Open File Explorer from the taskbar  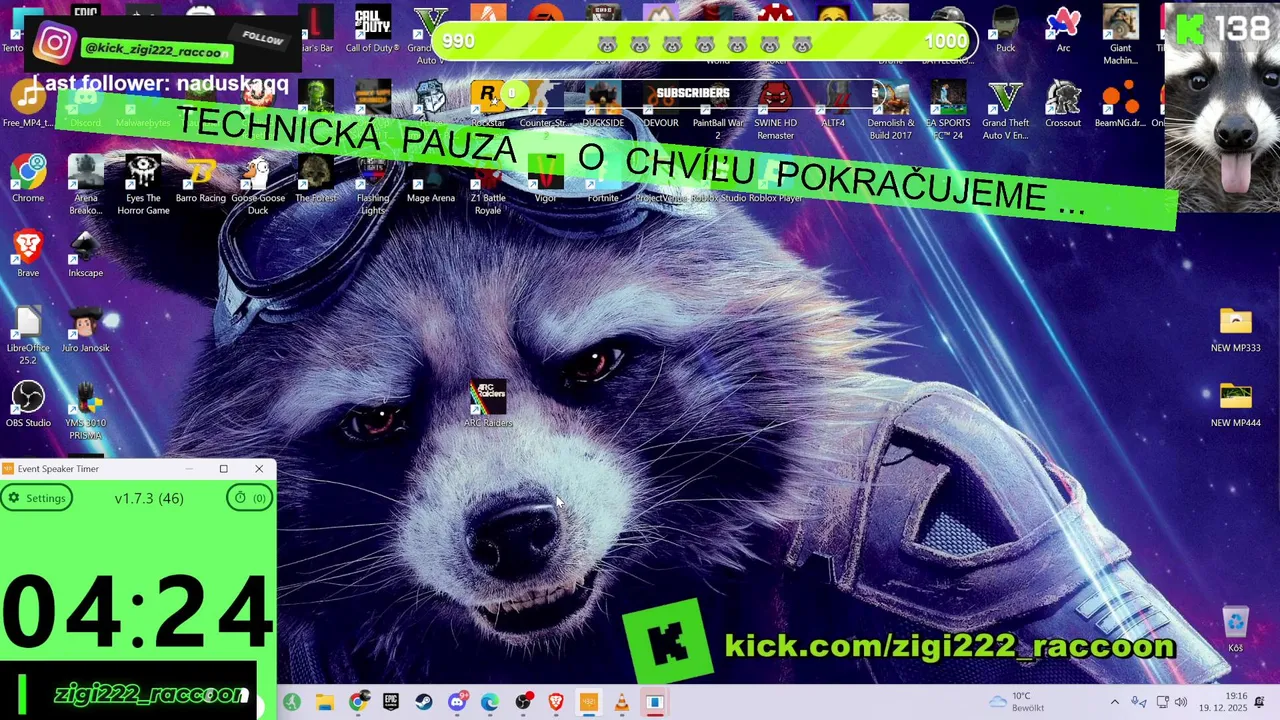(324, 702)
